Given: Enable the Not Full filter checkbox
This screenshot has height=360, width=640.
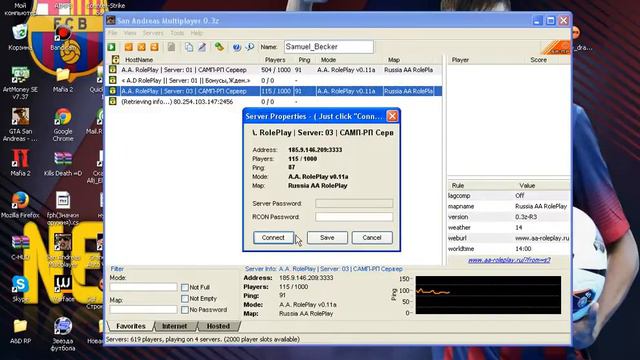Looking at the screenshot, I should click(x=184, y=287).
